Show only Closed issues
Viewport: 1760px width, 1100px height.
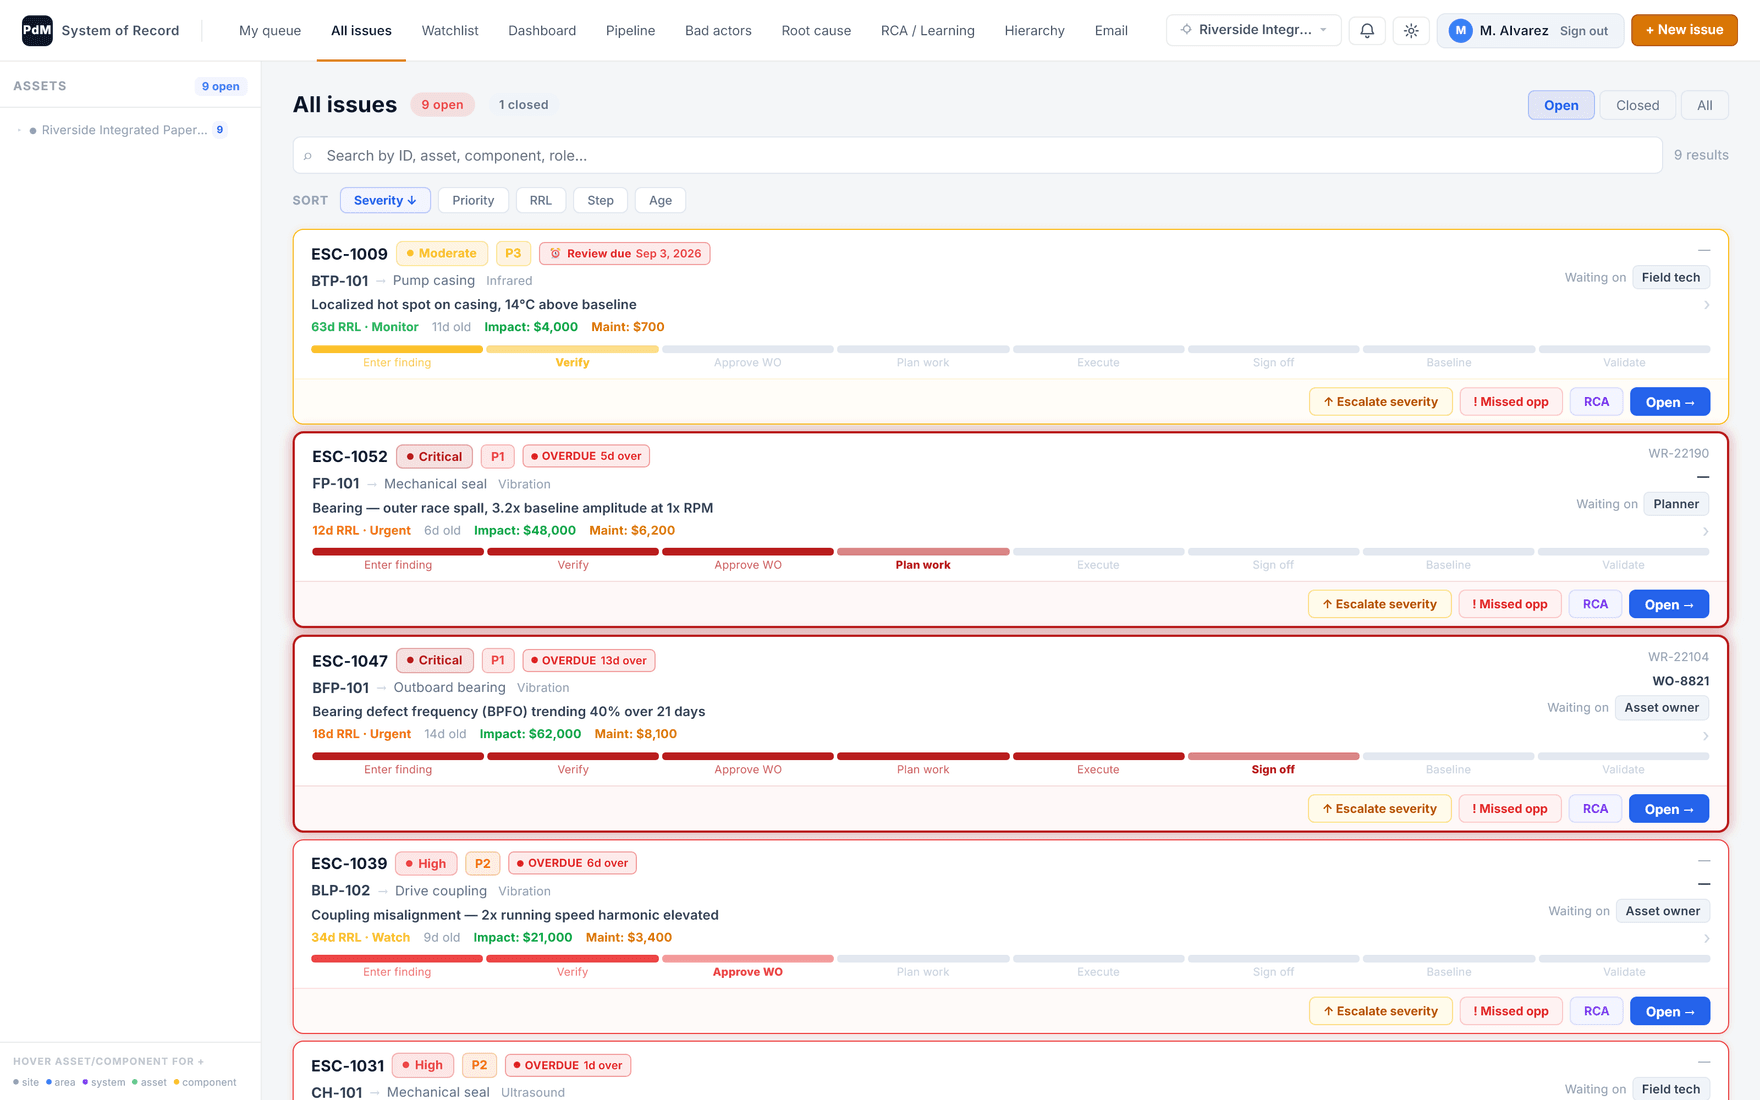click(1637, 105)
